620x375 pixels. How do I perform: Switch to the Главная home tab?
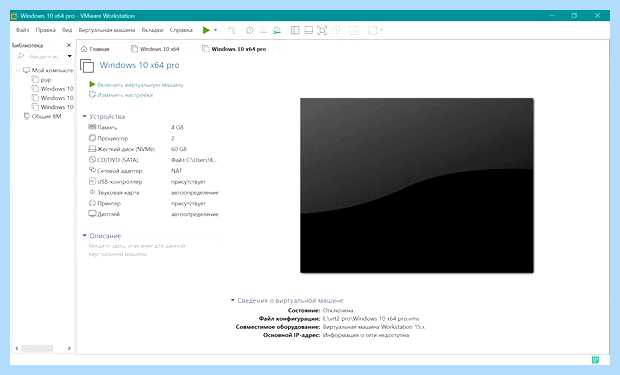pos(95,49)
